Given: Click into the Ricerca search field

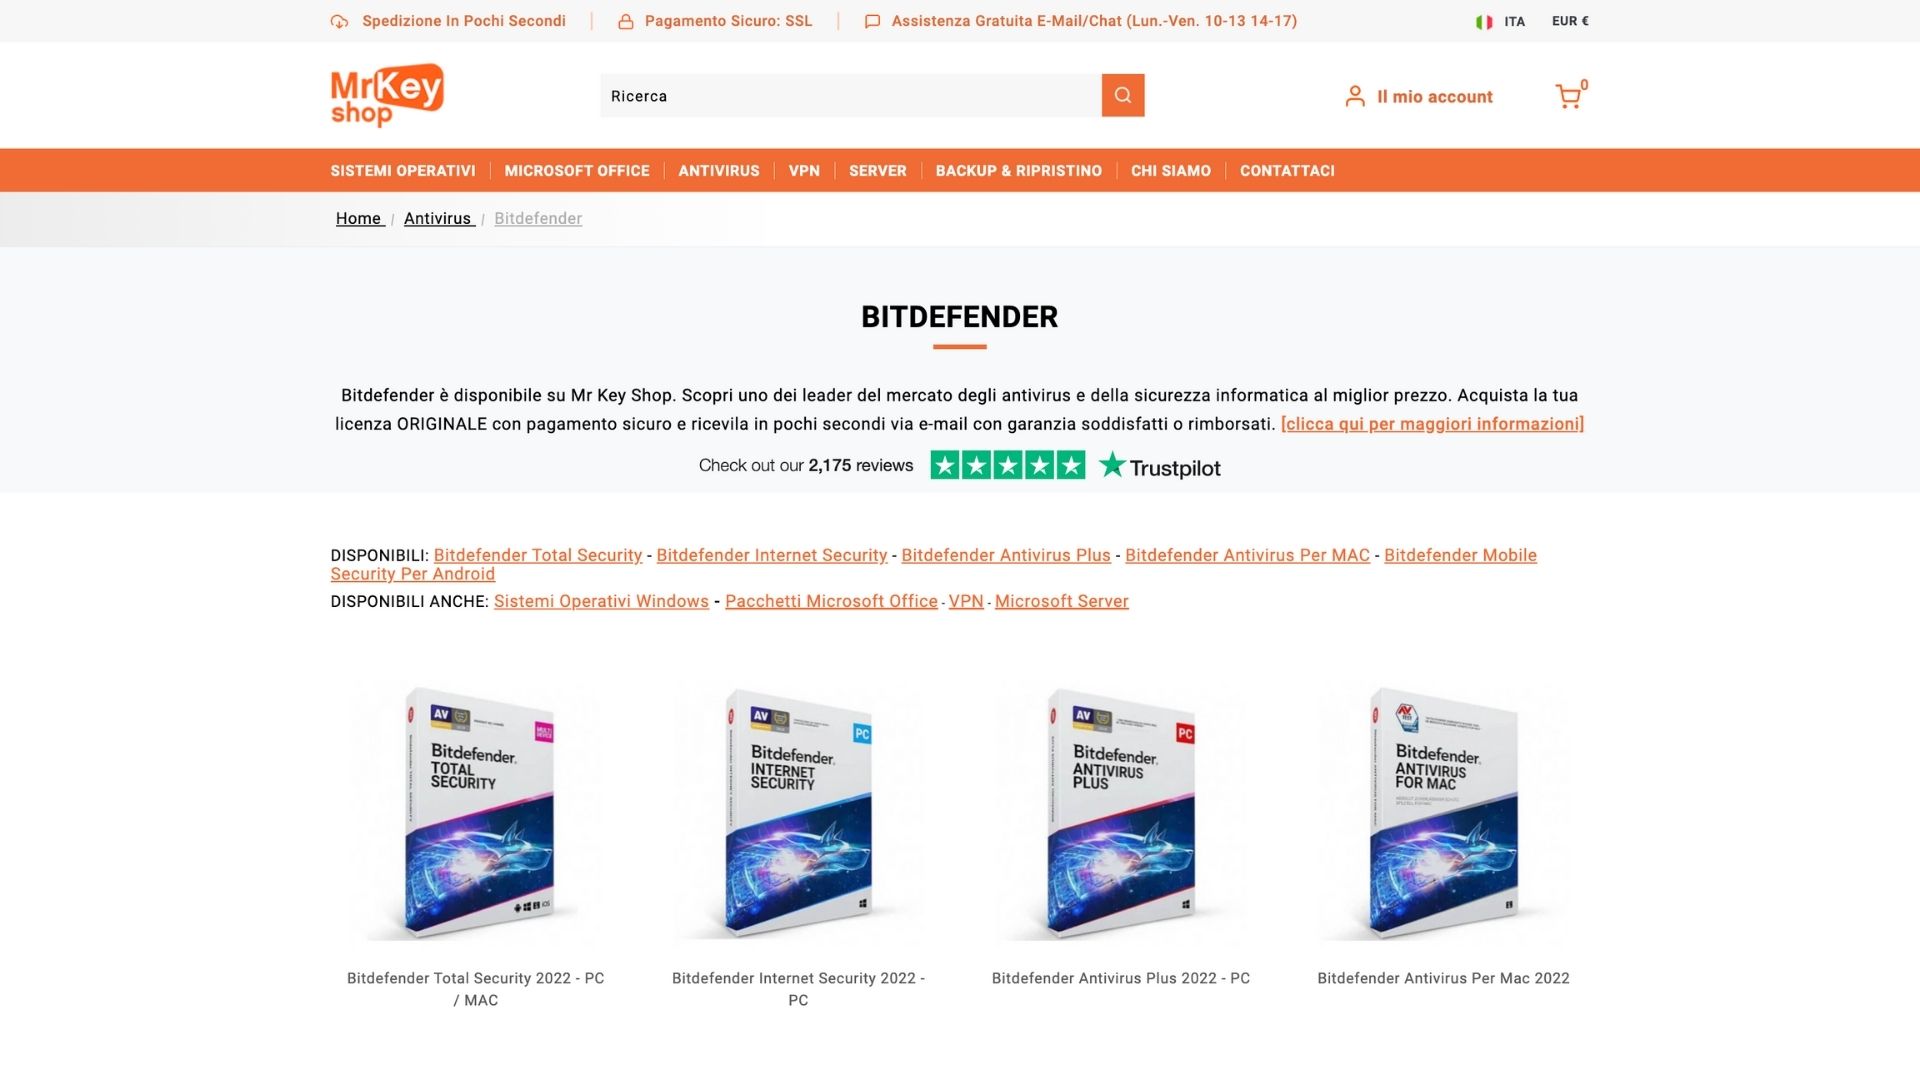Looking at the screenshot, I should [851, 95].
